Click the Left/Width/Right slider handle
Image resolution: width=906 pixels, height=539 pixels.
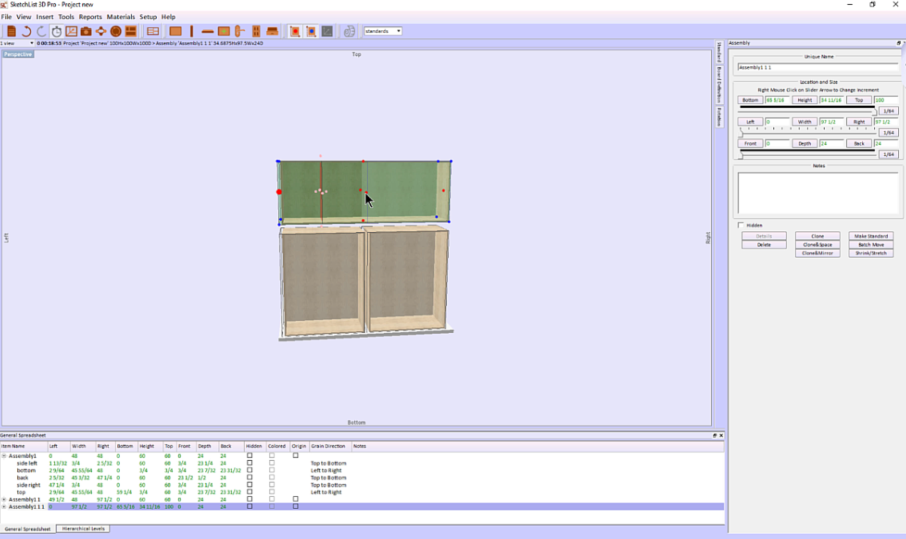(742, 133)
